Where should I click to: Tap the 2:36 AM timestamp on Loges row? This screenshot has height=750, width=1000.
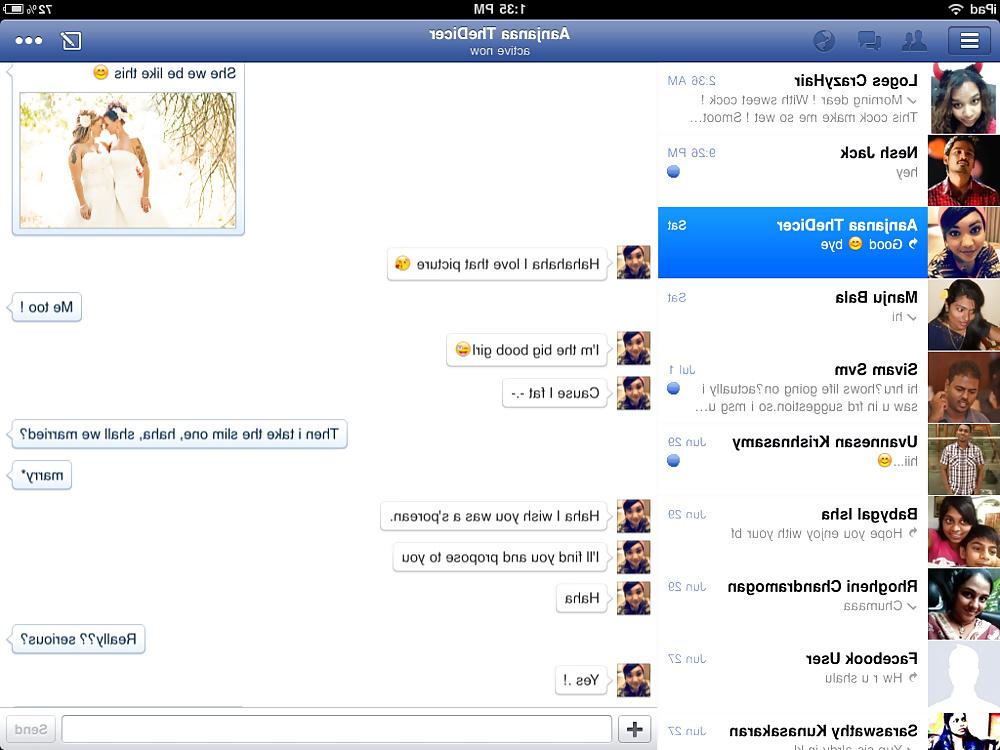point(691,80)
